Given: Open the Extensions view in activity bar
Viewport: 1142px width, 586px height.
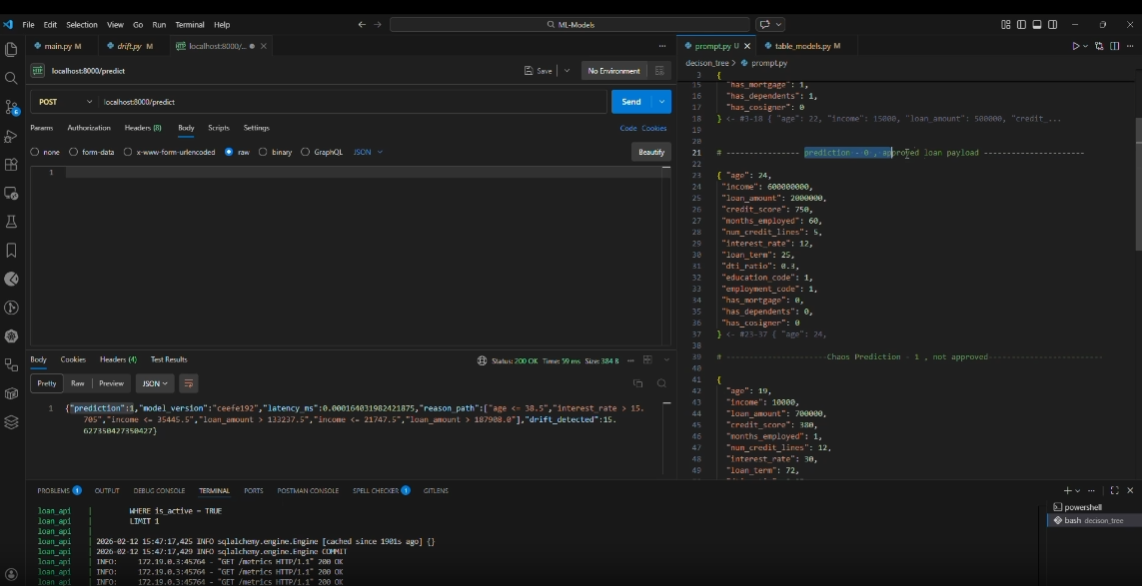Looking at the screenshot, I should 11,165.
